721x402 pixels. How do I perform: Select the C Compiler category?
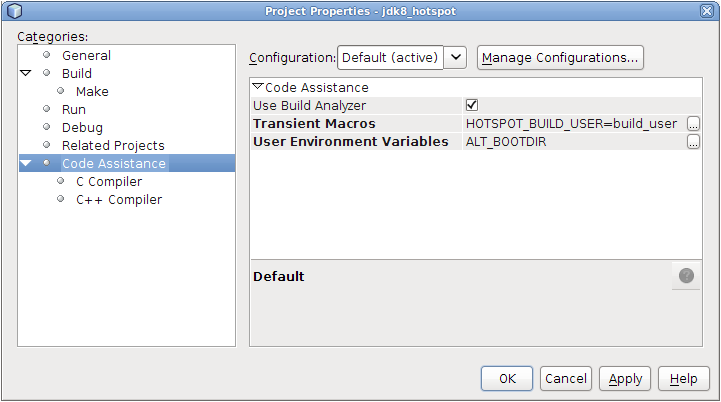tap(109, 182)
